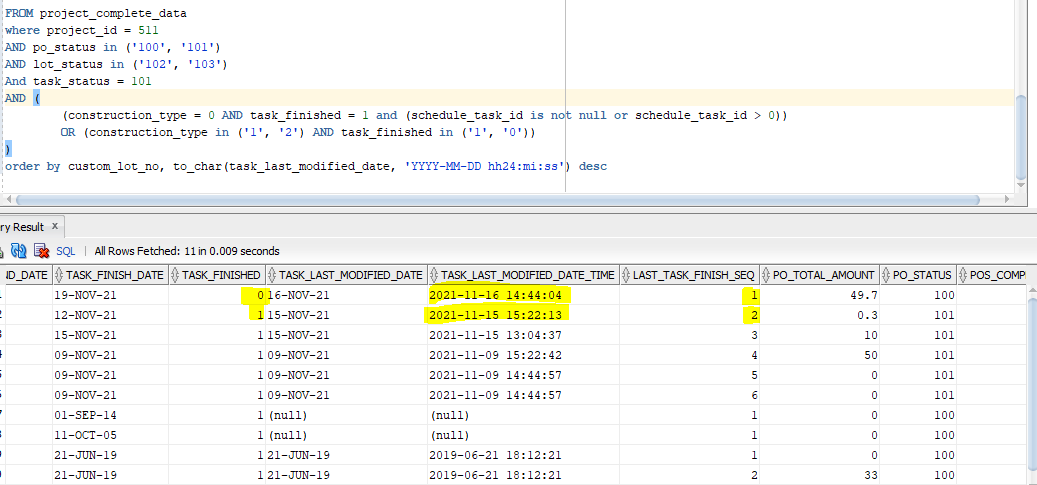The height and width of the screenshot is (485, 1037).
Task: Select TASK_FINISH_DATE column header
Action: [x=110, y=275]
